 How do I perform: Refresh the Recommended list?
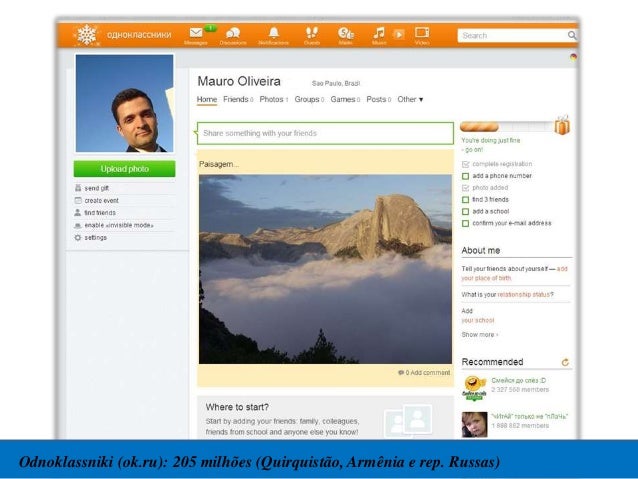(x=565, y=362)
